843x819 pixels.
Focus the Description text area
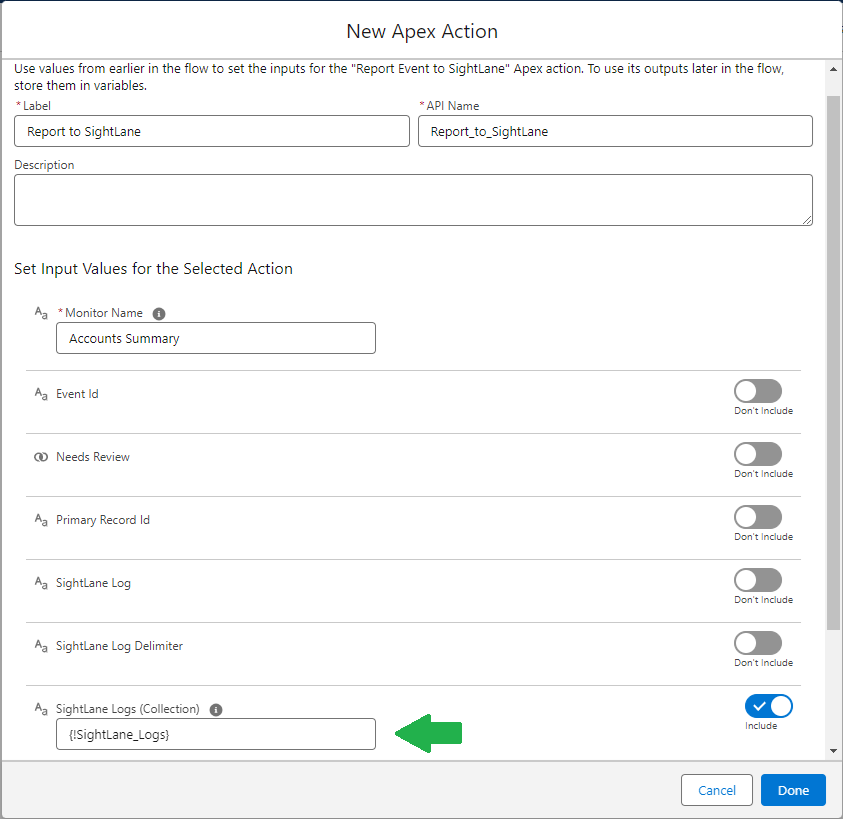coord(413,200)
